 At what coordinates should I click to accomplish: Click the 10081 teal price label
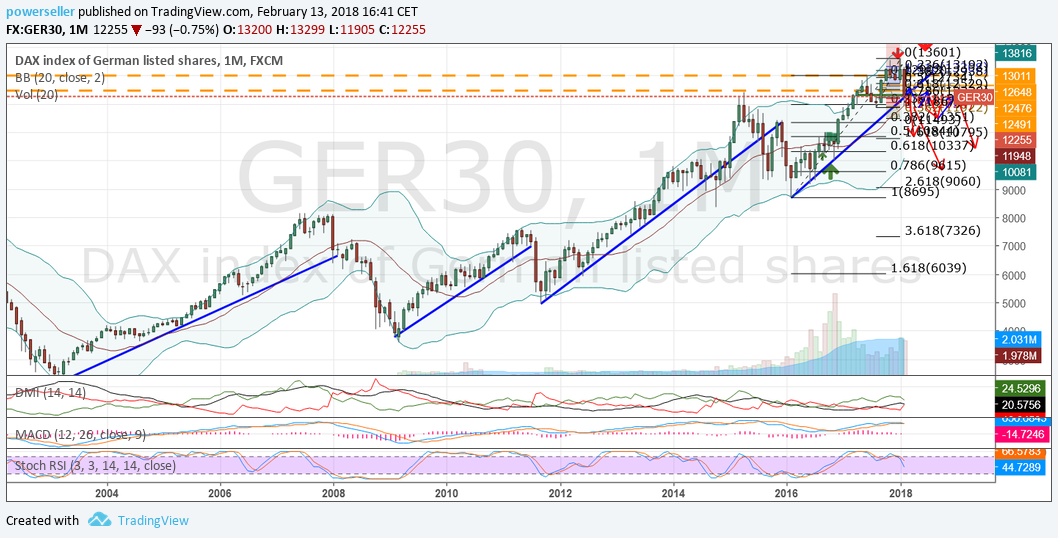coord(1015,172)
